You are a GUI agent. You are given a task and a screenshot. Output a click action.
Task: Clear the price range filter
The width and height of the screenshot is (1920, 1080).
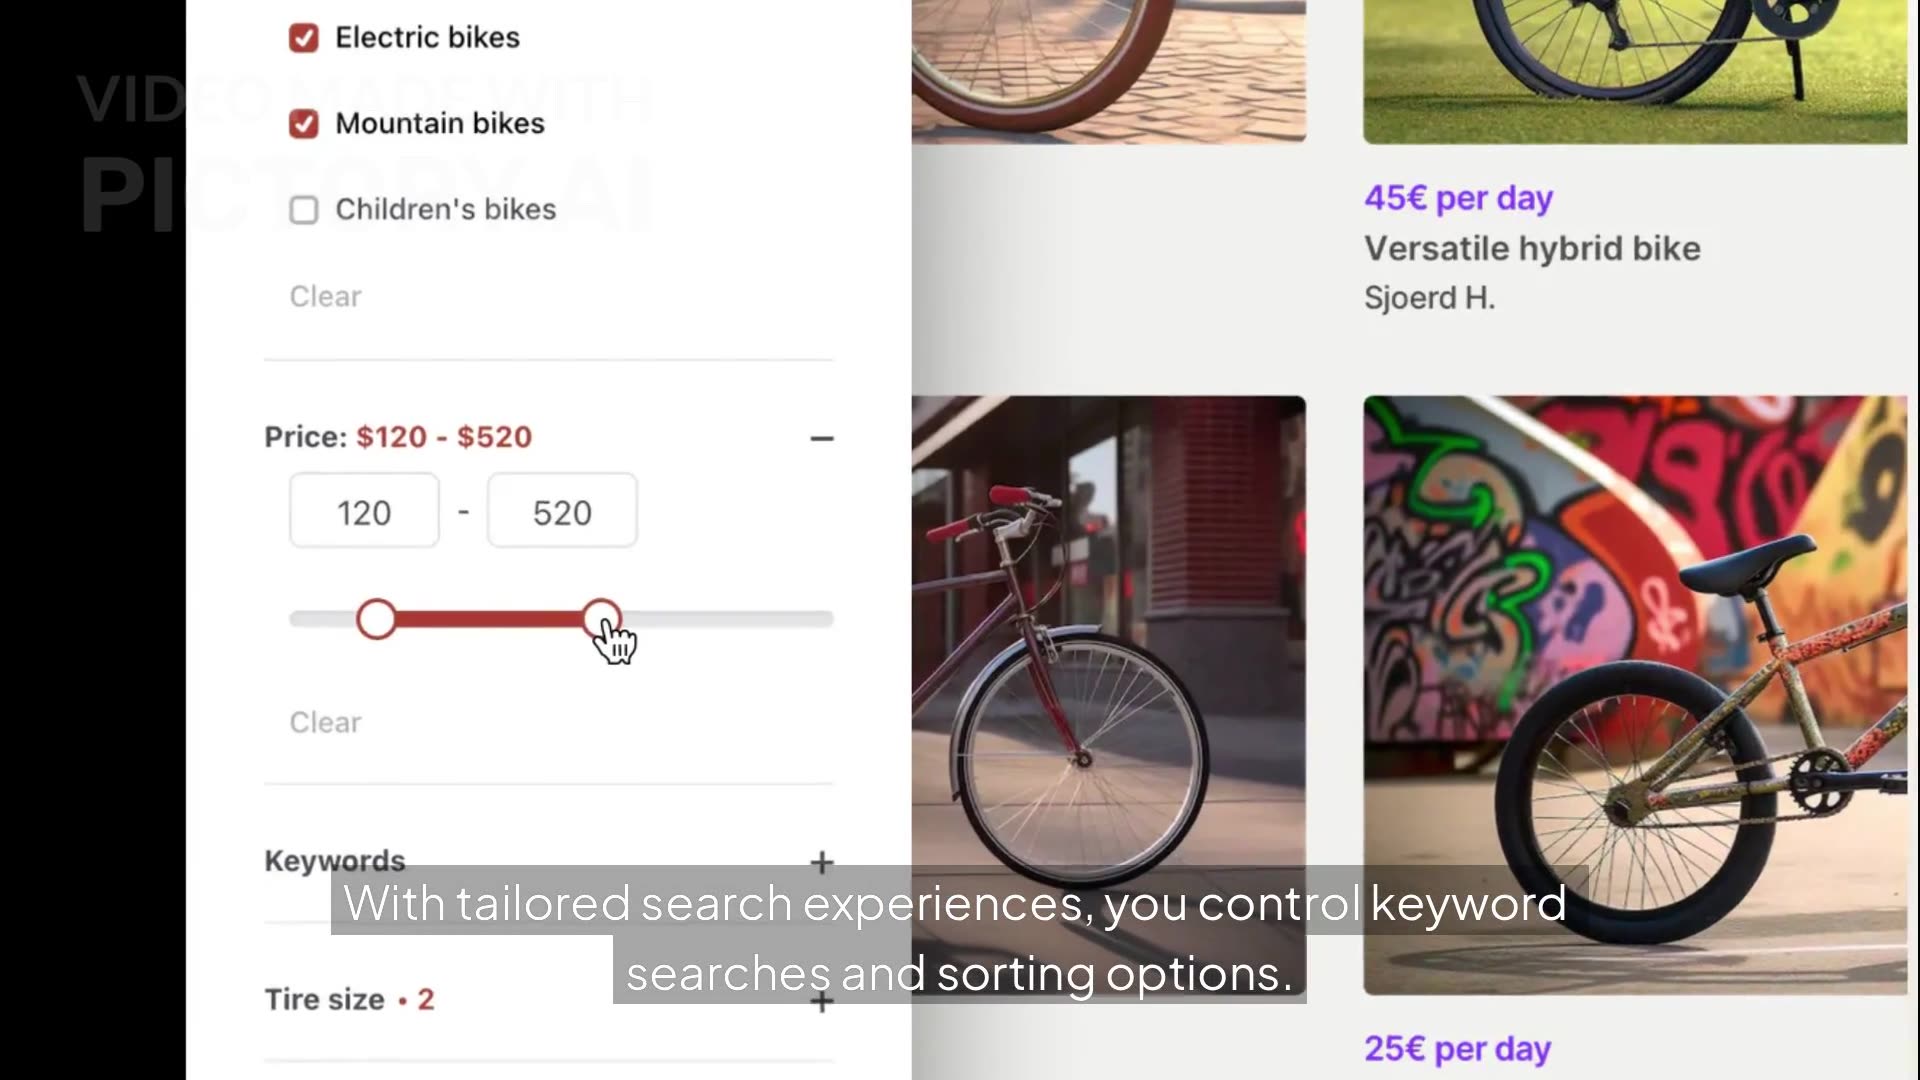pyautogui.click(x=325, y=722)
